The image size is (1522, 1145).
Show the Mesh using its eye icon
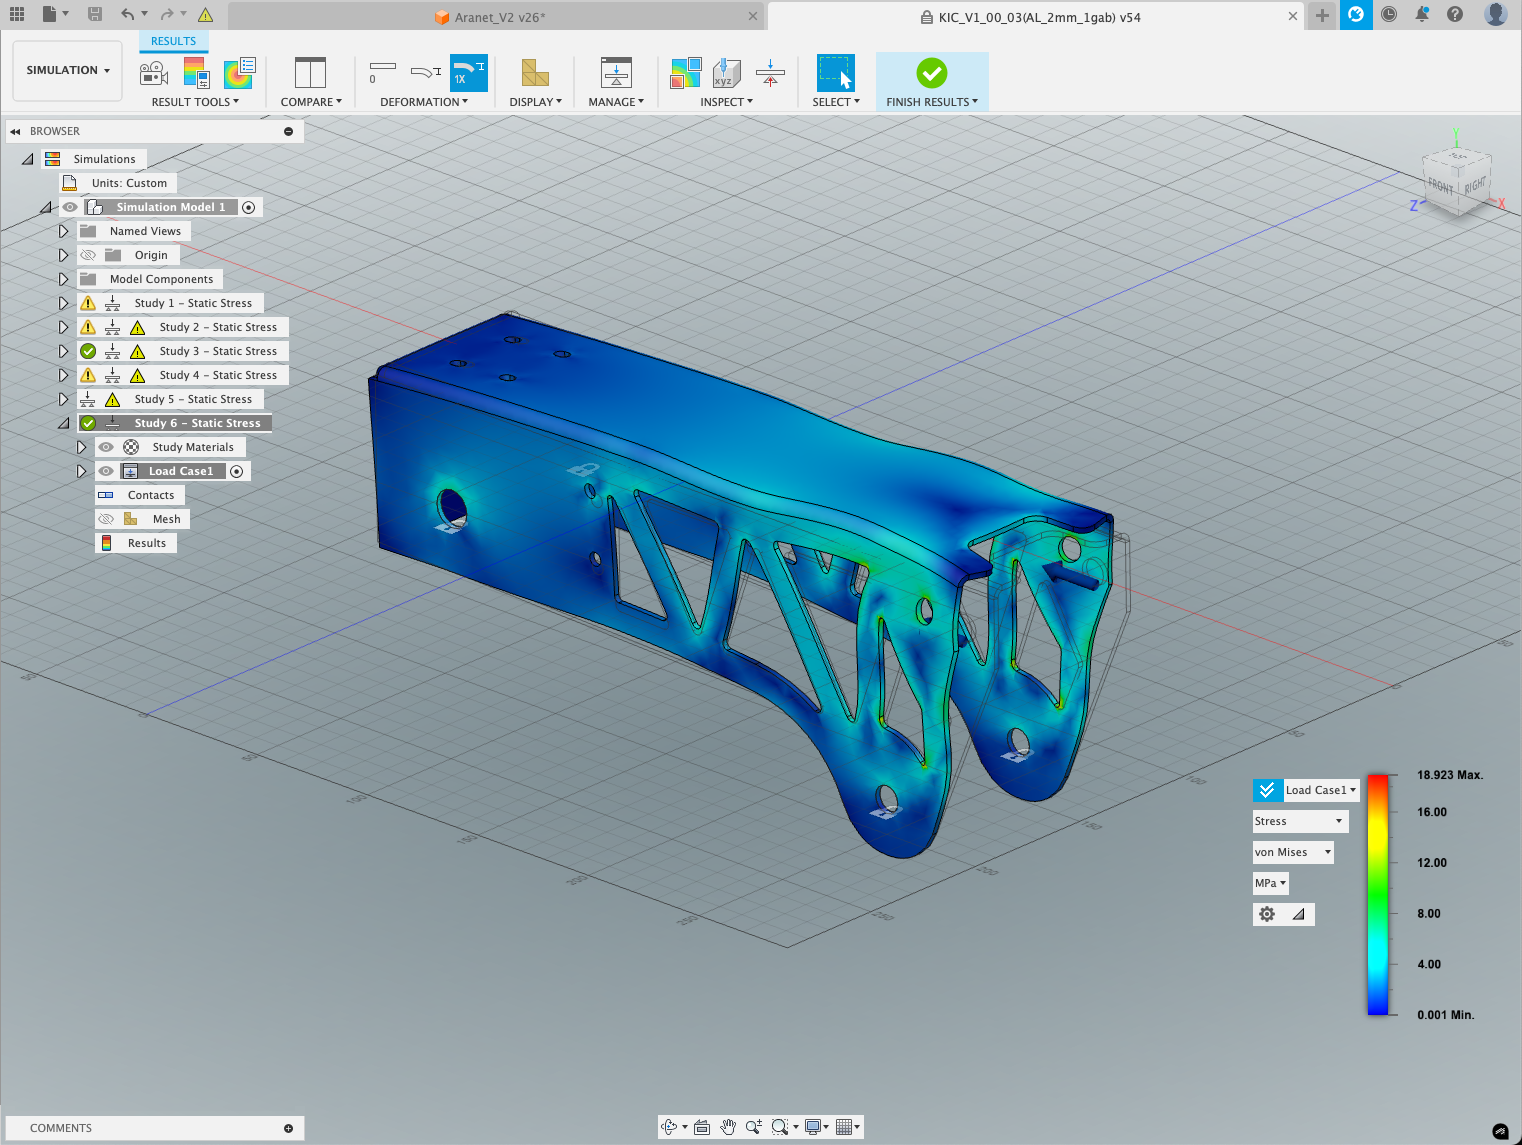pos(106,519)
